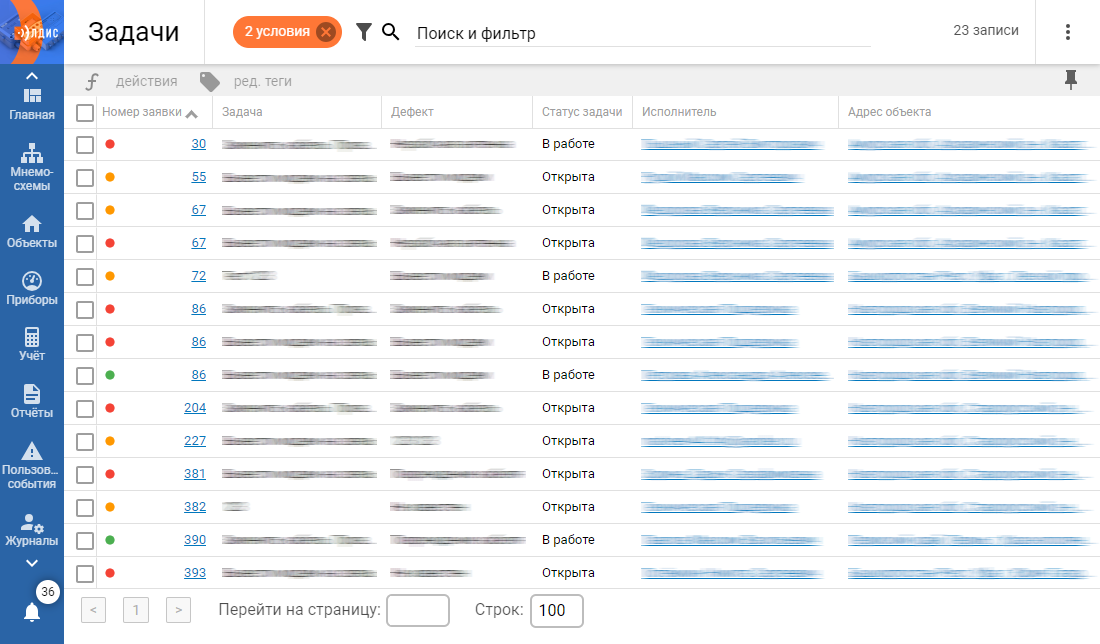Open request number 393 link
Image resolution: width=1100 pixels, height=644 pixels.
point(195,572)
